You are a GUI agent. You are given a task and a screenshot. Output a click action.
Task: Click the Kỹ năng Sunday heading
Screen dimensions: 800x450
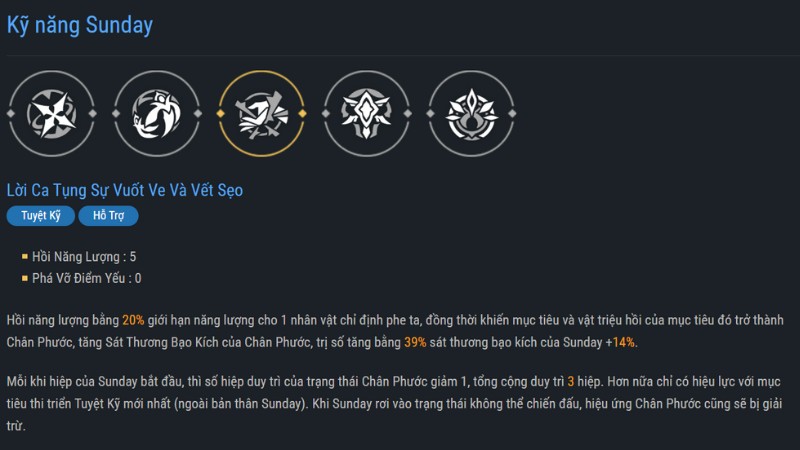pyautogui.click(x=80, y=24)
